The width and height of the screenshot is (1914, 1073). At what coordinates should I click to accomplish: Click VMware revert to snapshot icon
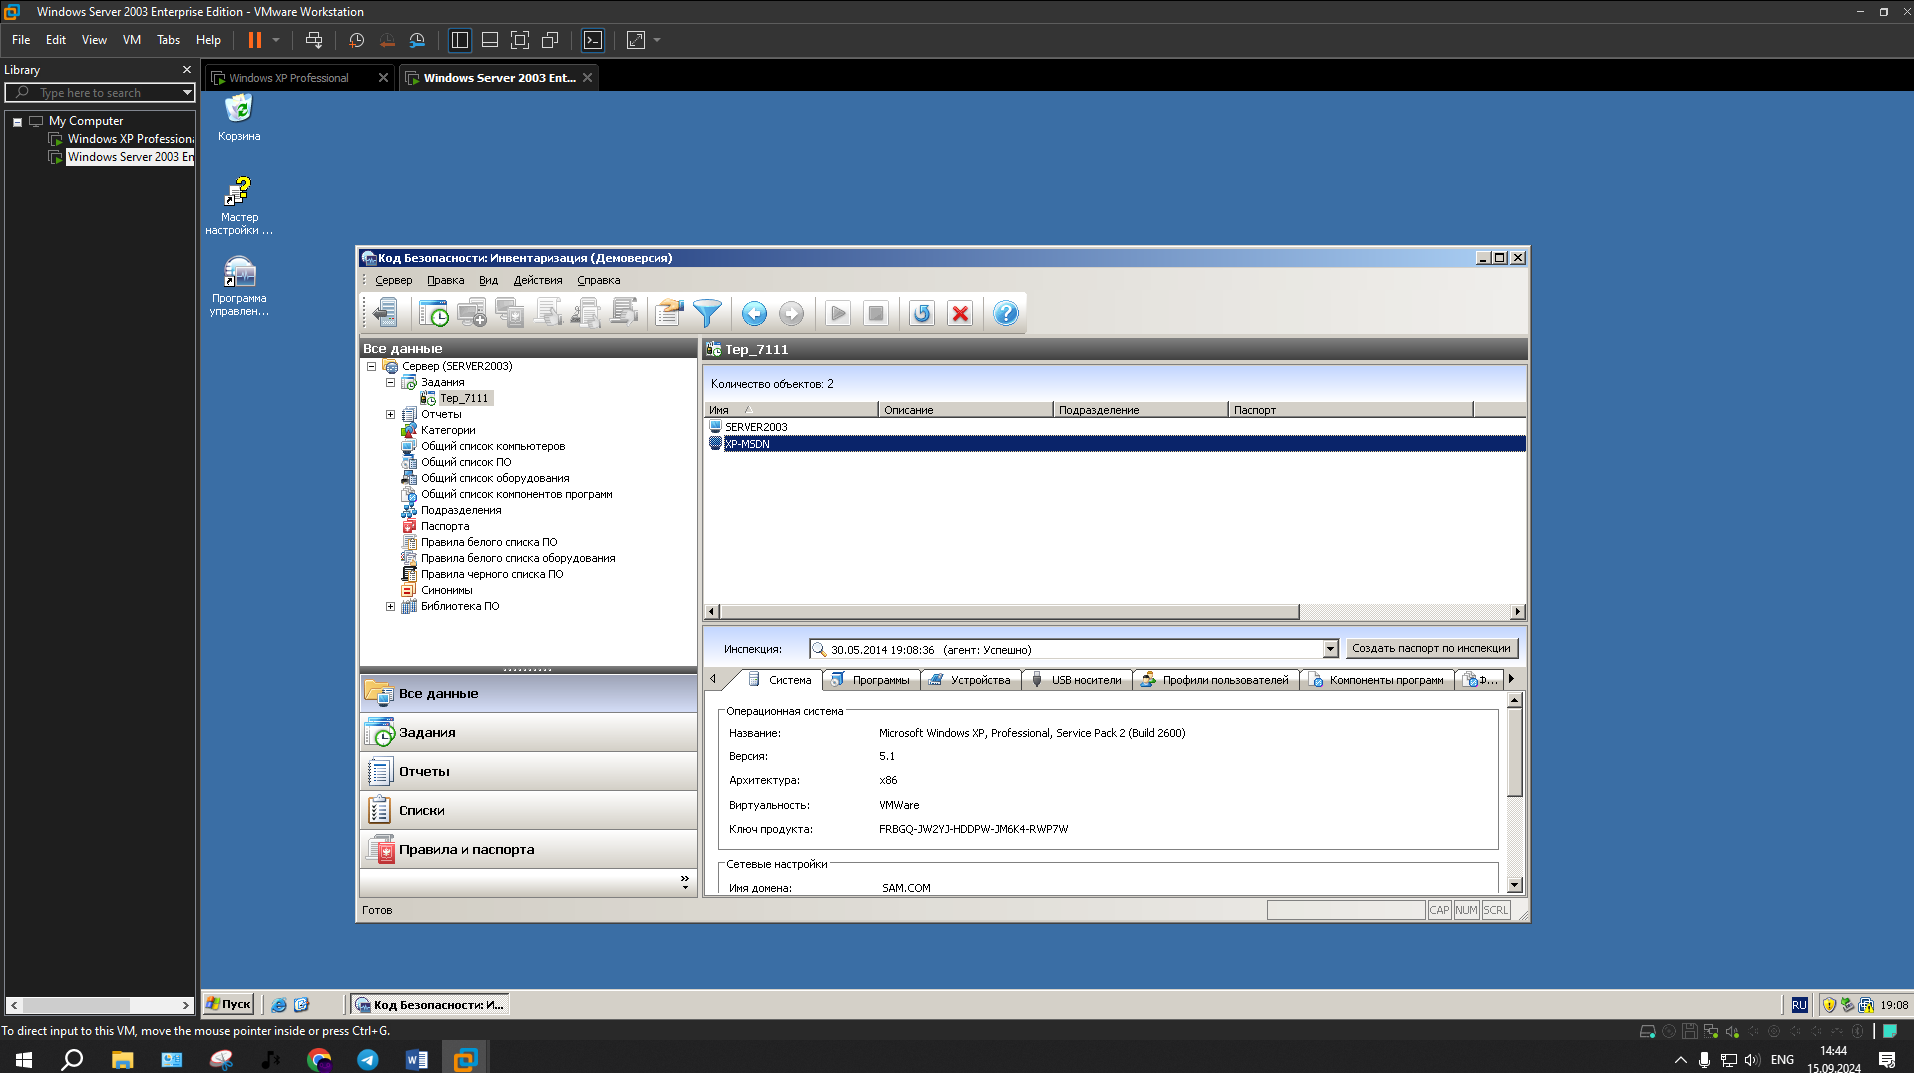point(387,40)
